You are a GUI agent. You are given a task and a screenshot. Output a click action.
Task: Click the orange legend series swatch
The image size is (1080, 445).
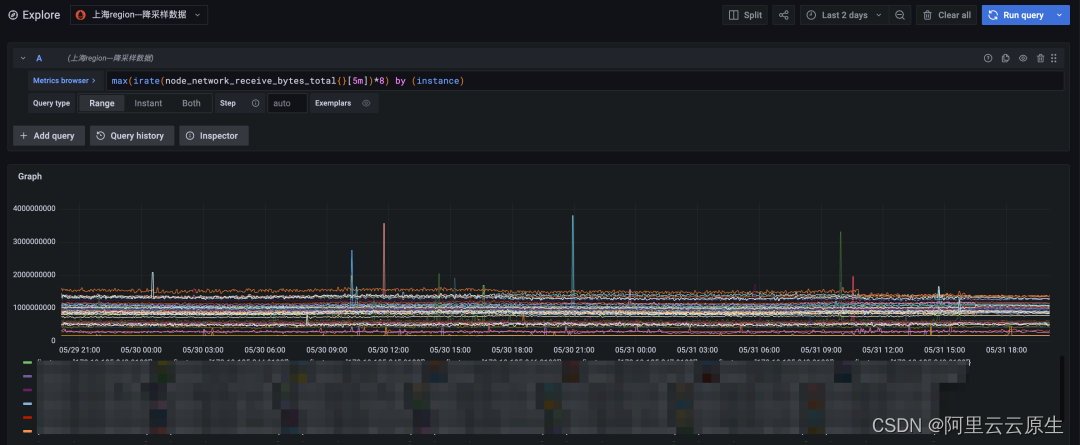point(28,431)
